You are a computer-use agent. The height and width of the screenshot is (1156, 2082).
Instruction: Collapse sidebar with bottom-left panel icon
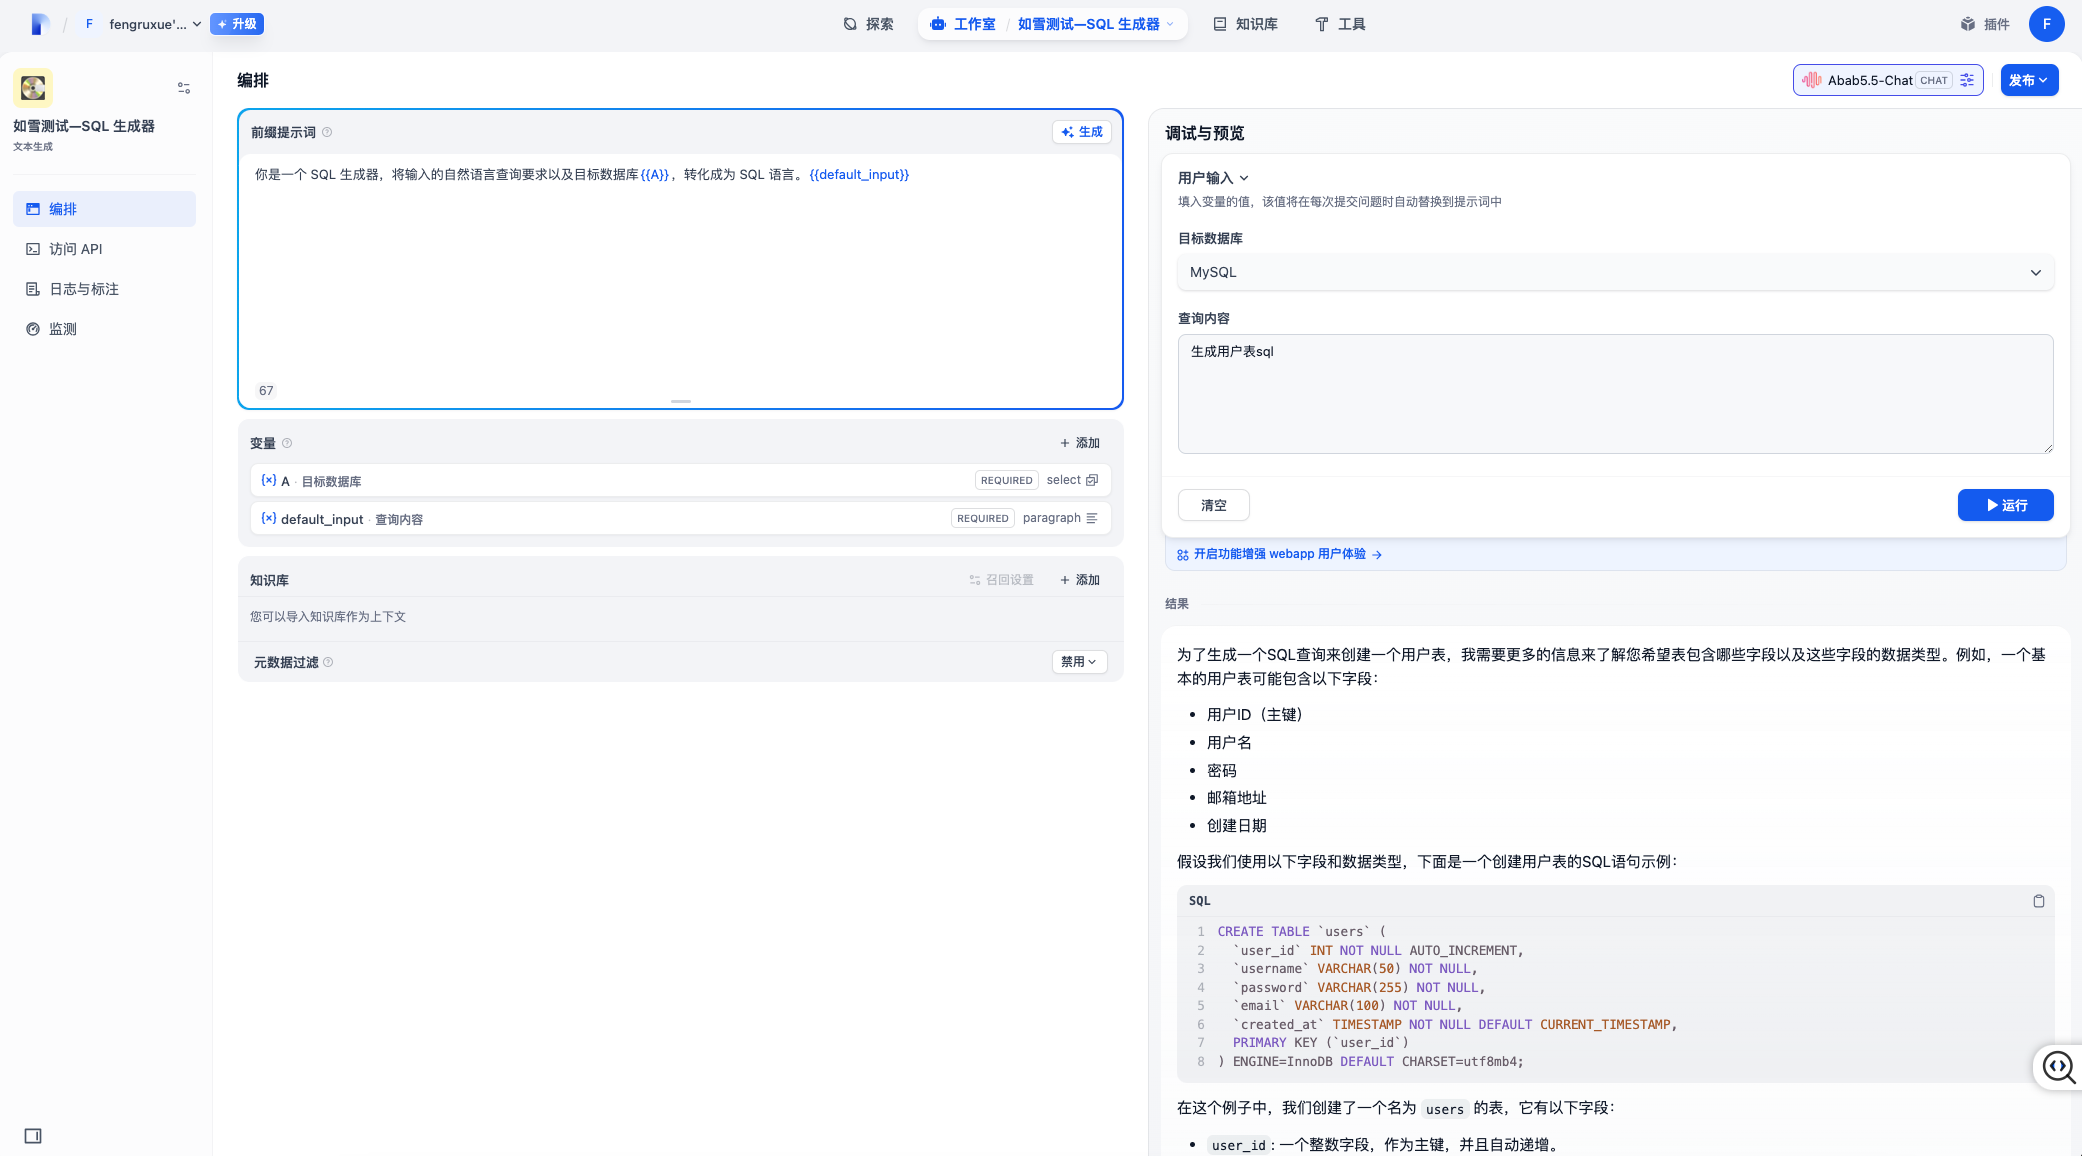(33, 1136)
